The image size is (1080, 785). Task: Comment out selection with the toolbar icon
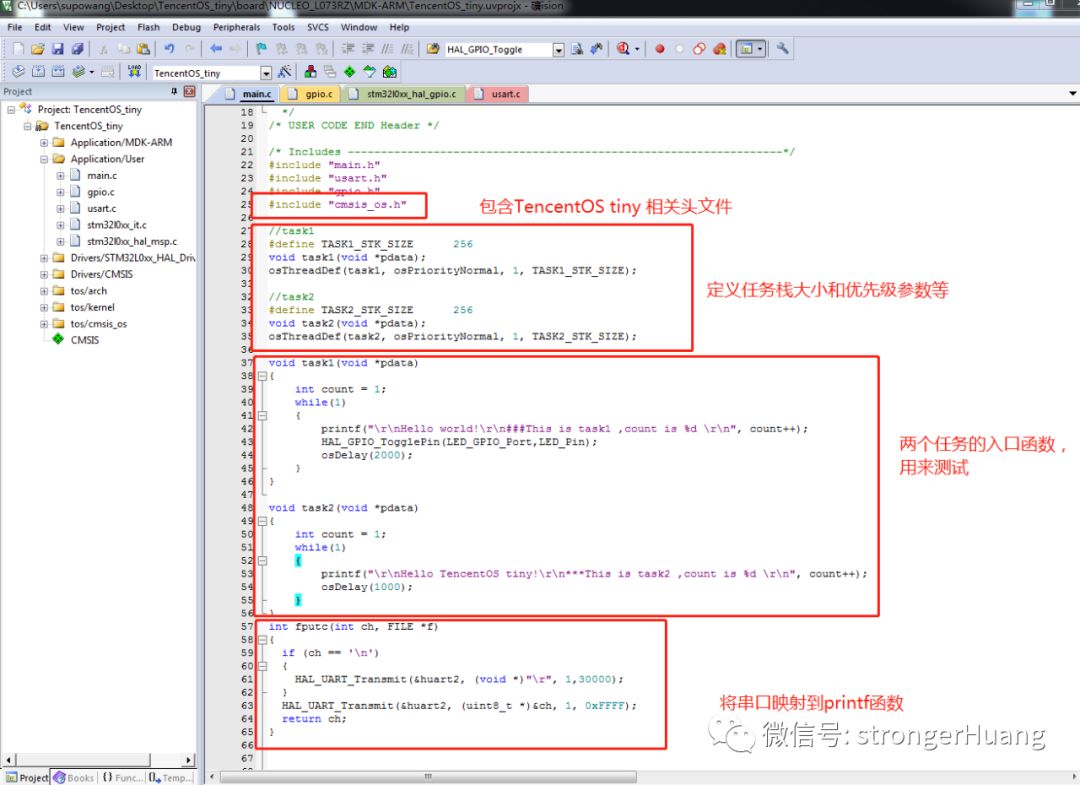[x=388, y=49]
